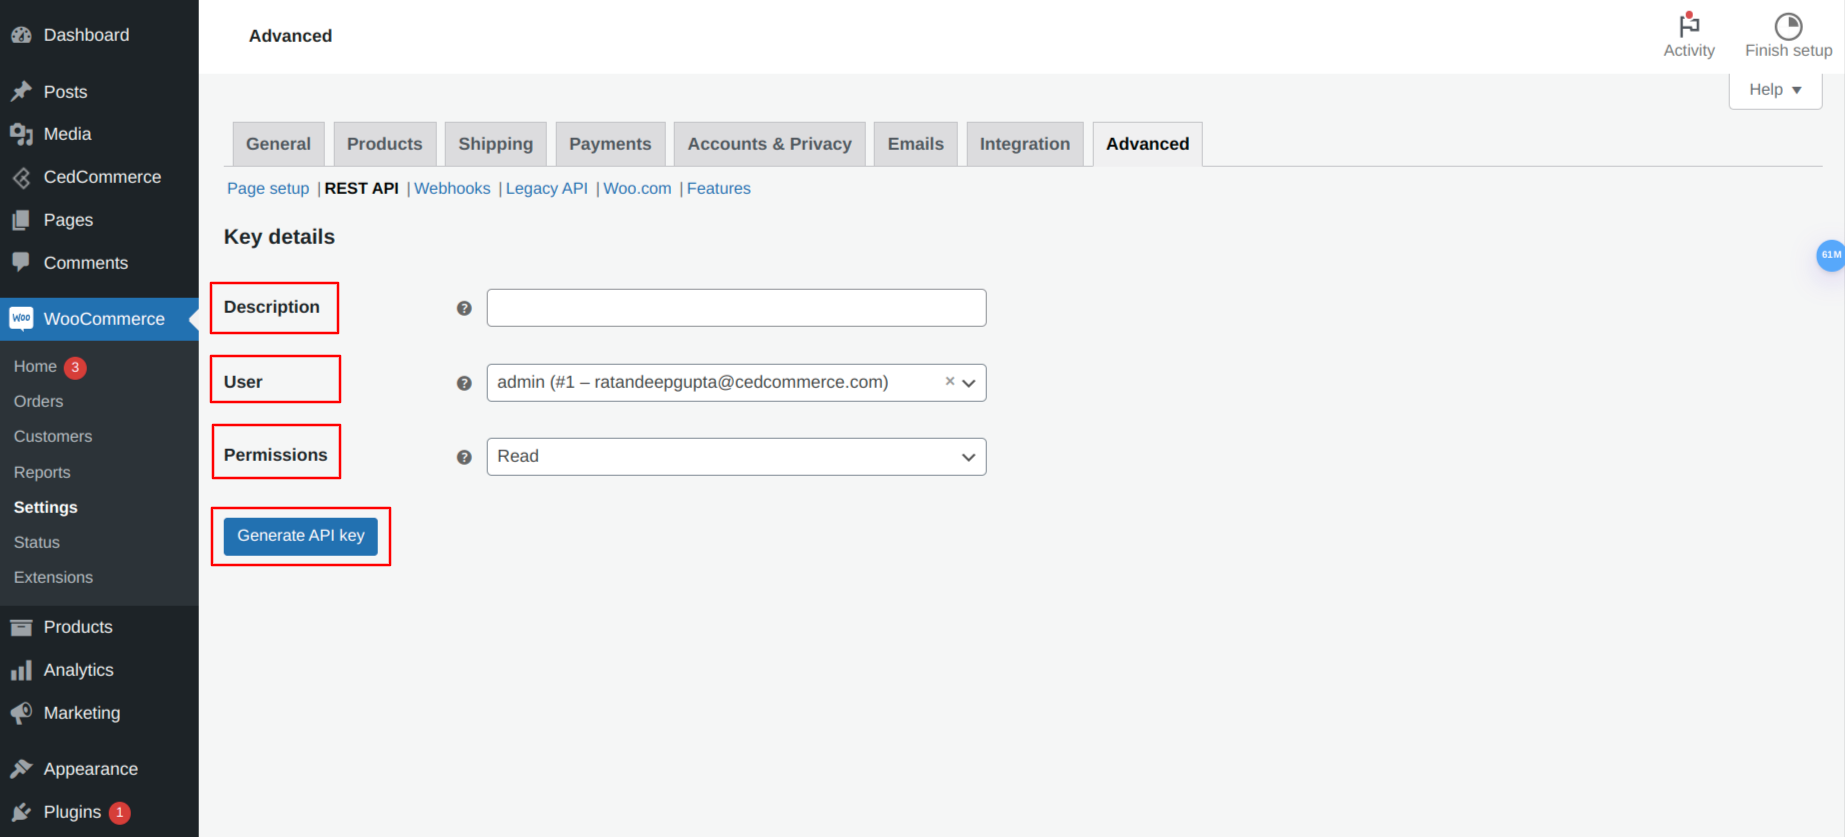Click the User field help icon
The height and width of the screenshot is (837, 1845).
click(x=464, y=383)
